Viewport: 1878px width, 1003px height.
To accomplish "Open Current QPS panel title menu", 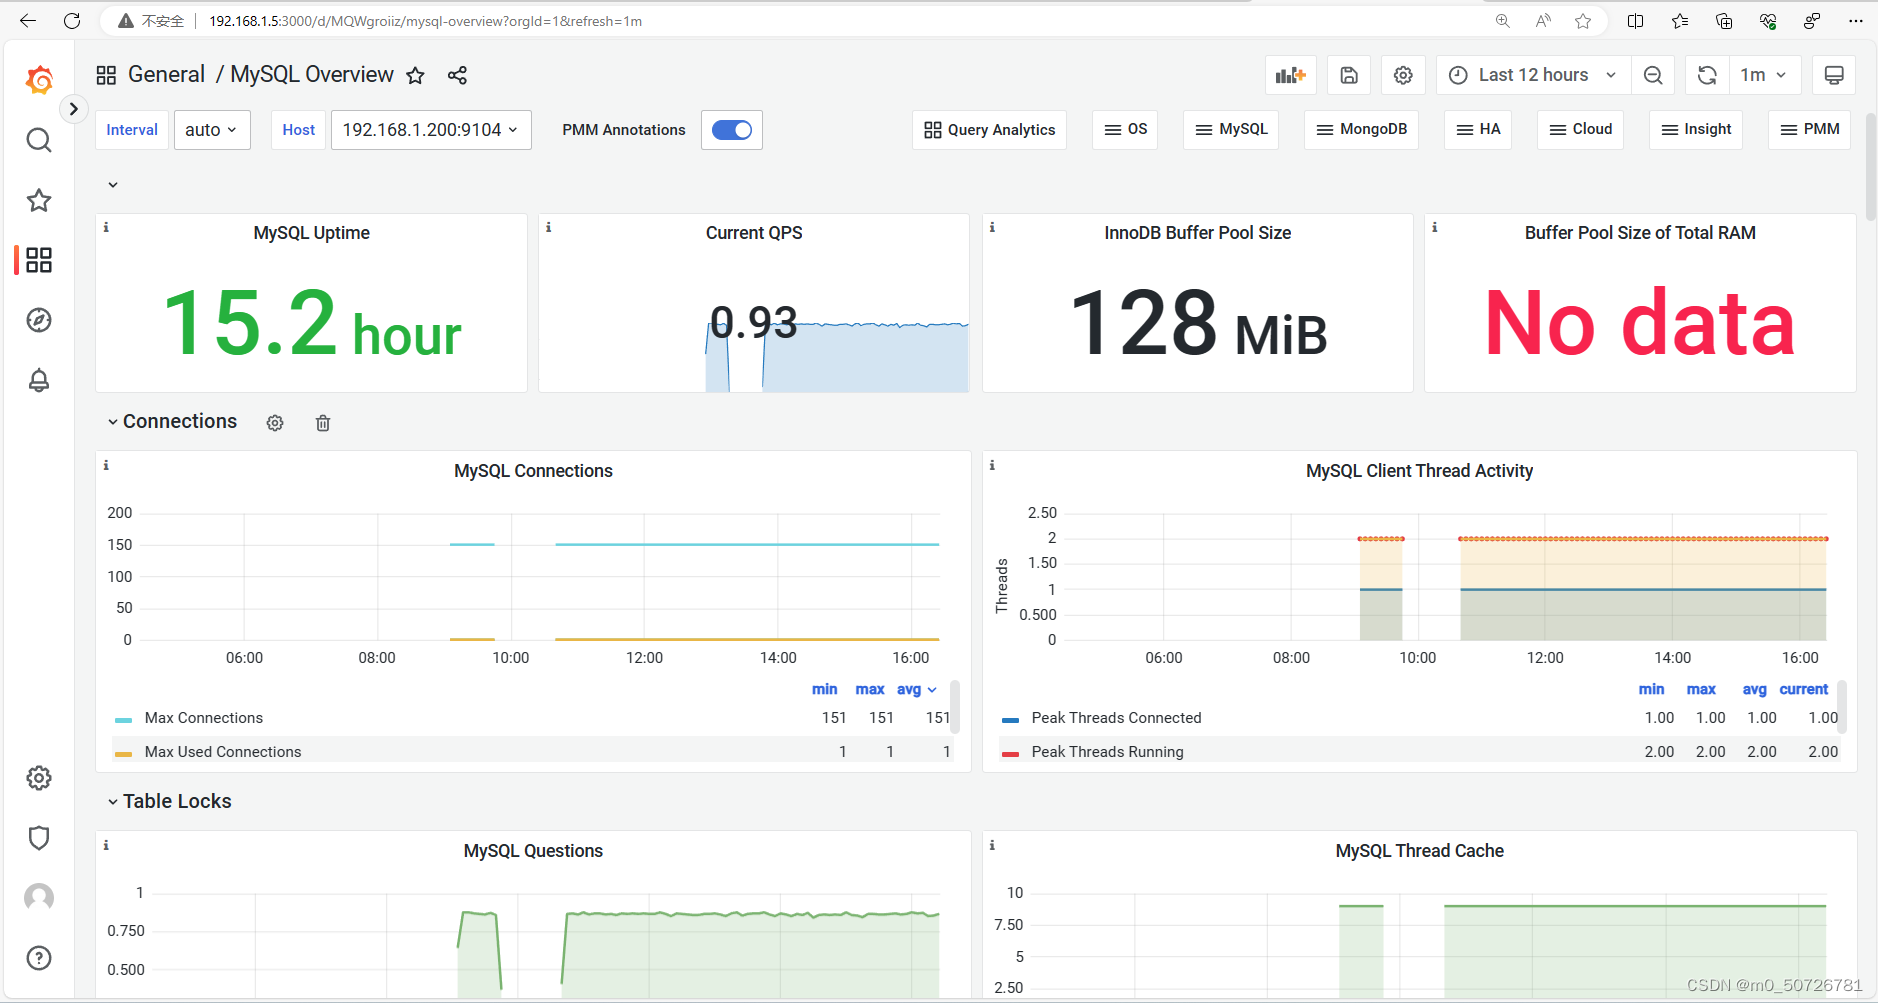I will 754,233.
